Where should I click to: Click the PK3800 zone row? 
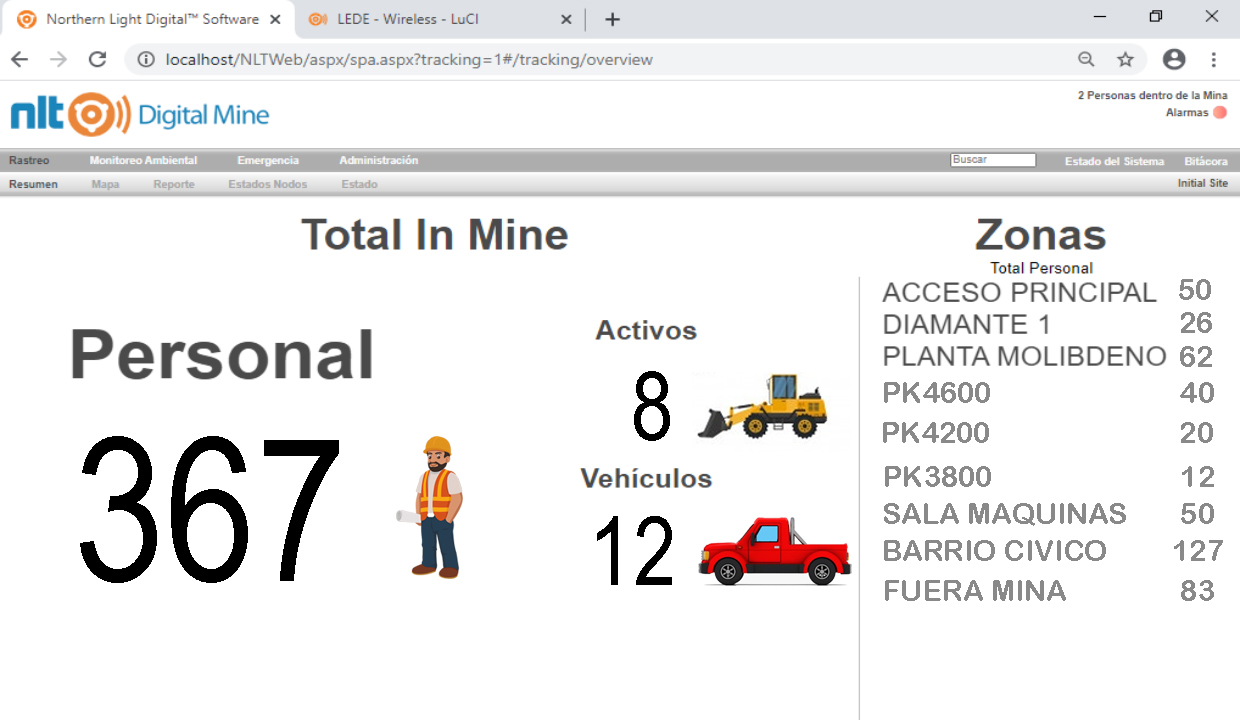click(1048, 476)
